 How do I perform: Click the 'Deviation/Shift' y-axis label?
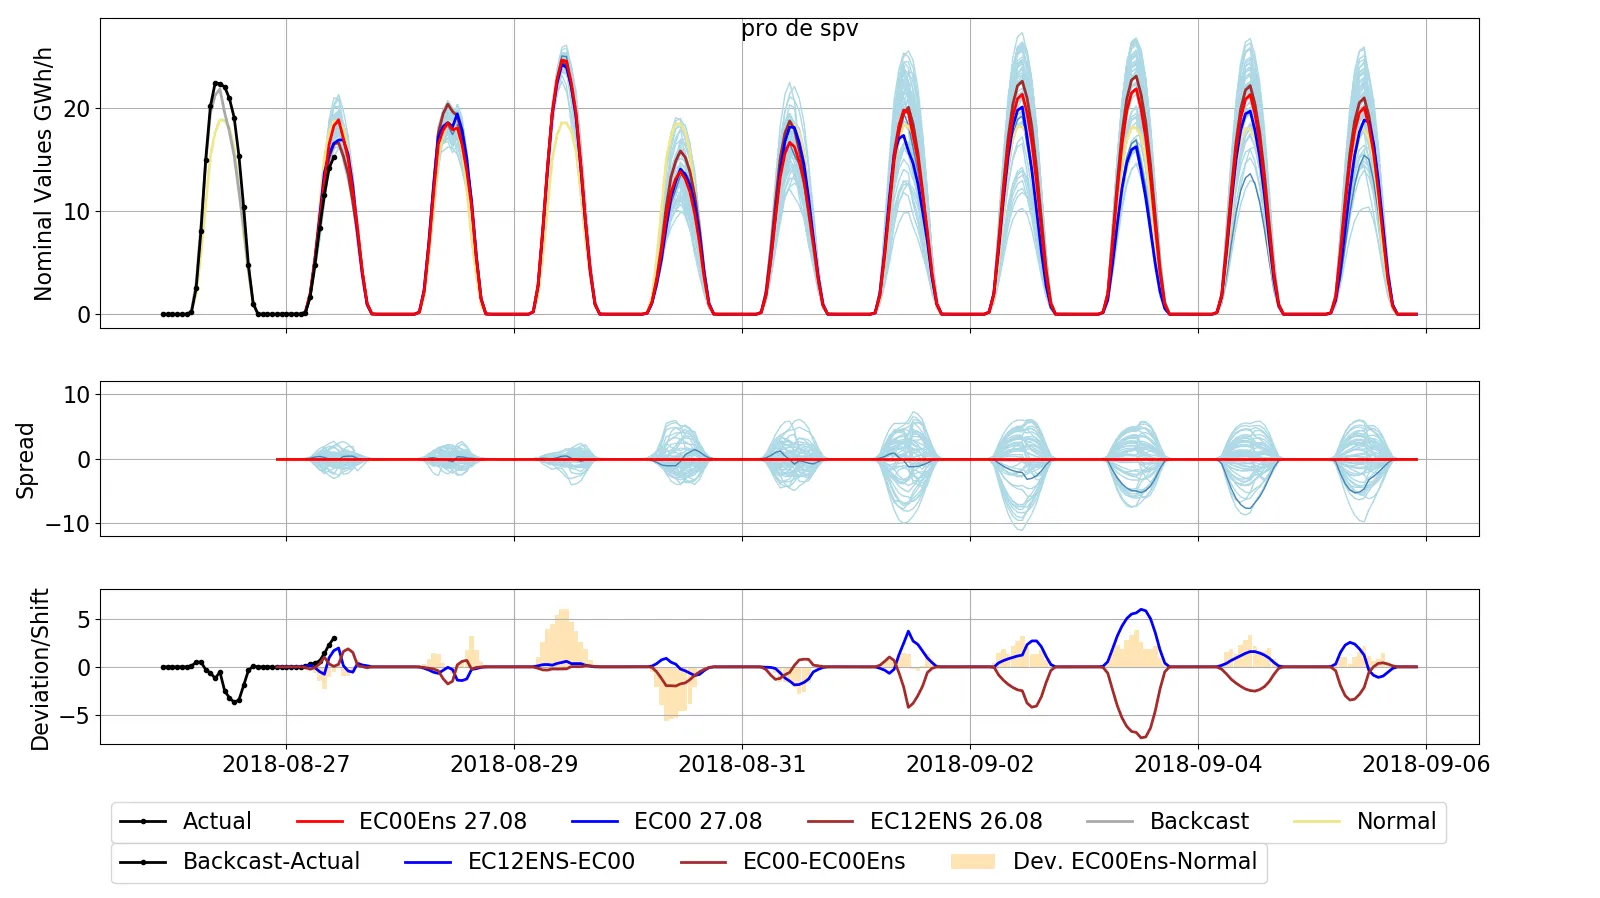40,669
